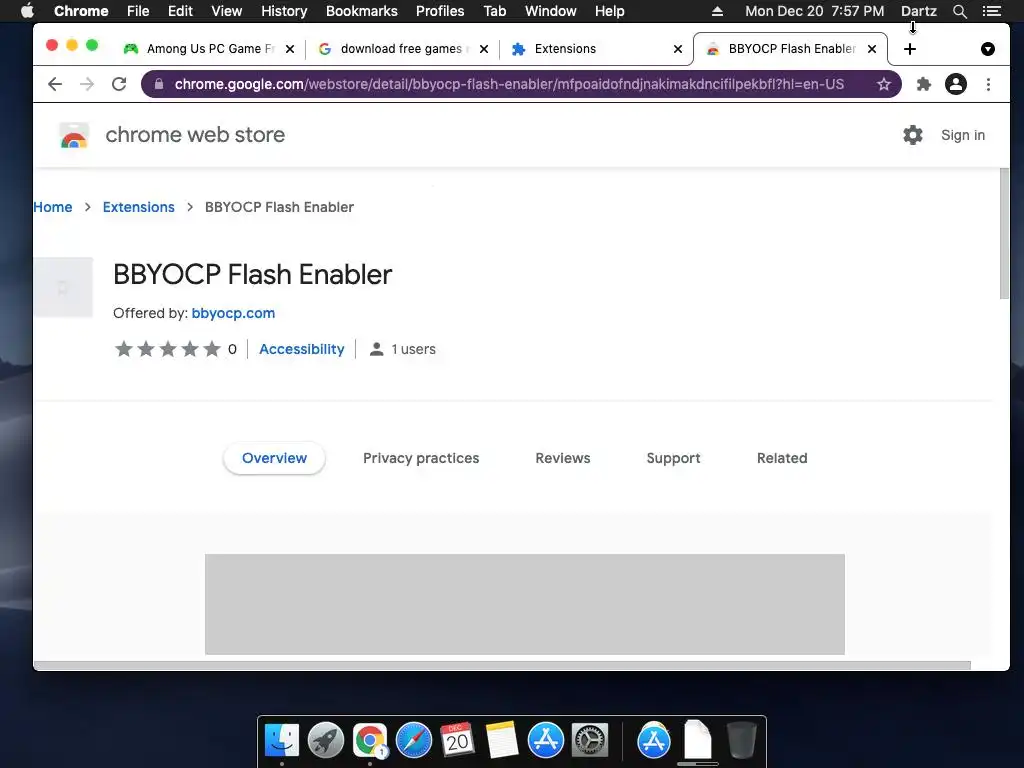Open the History menu
This screenshot has height=768, width=1024.
[x=284, y=11]
